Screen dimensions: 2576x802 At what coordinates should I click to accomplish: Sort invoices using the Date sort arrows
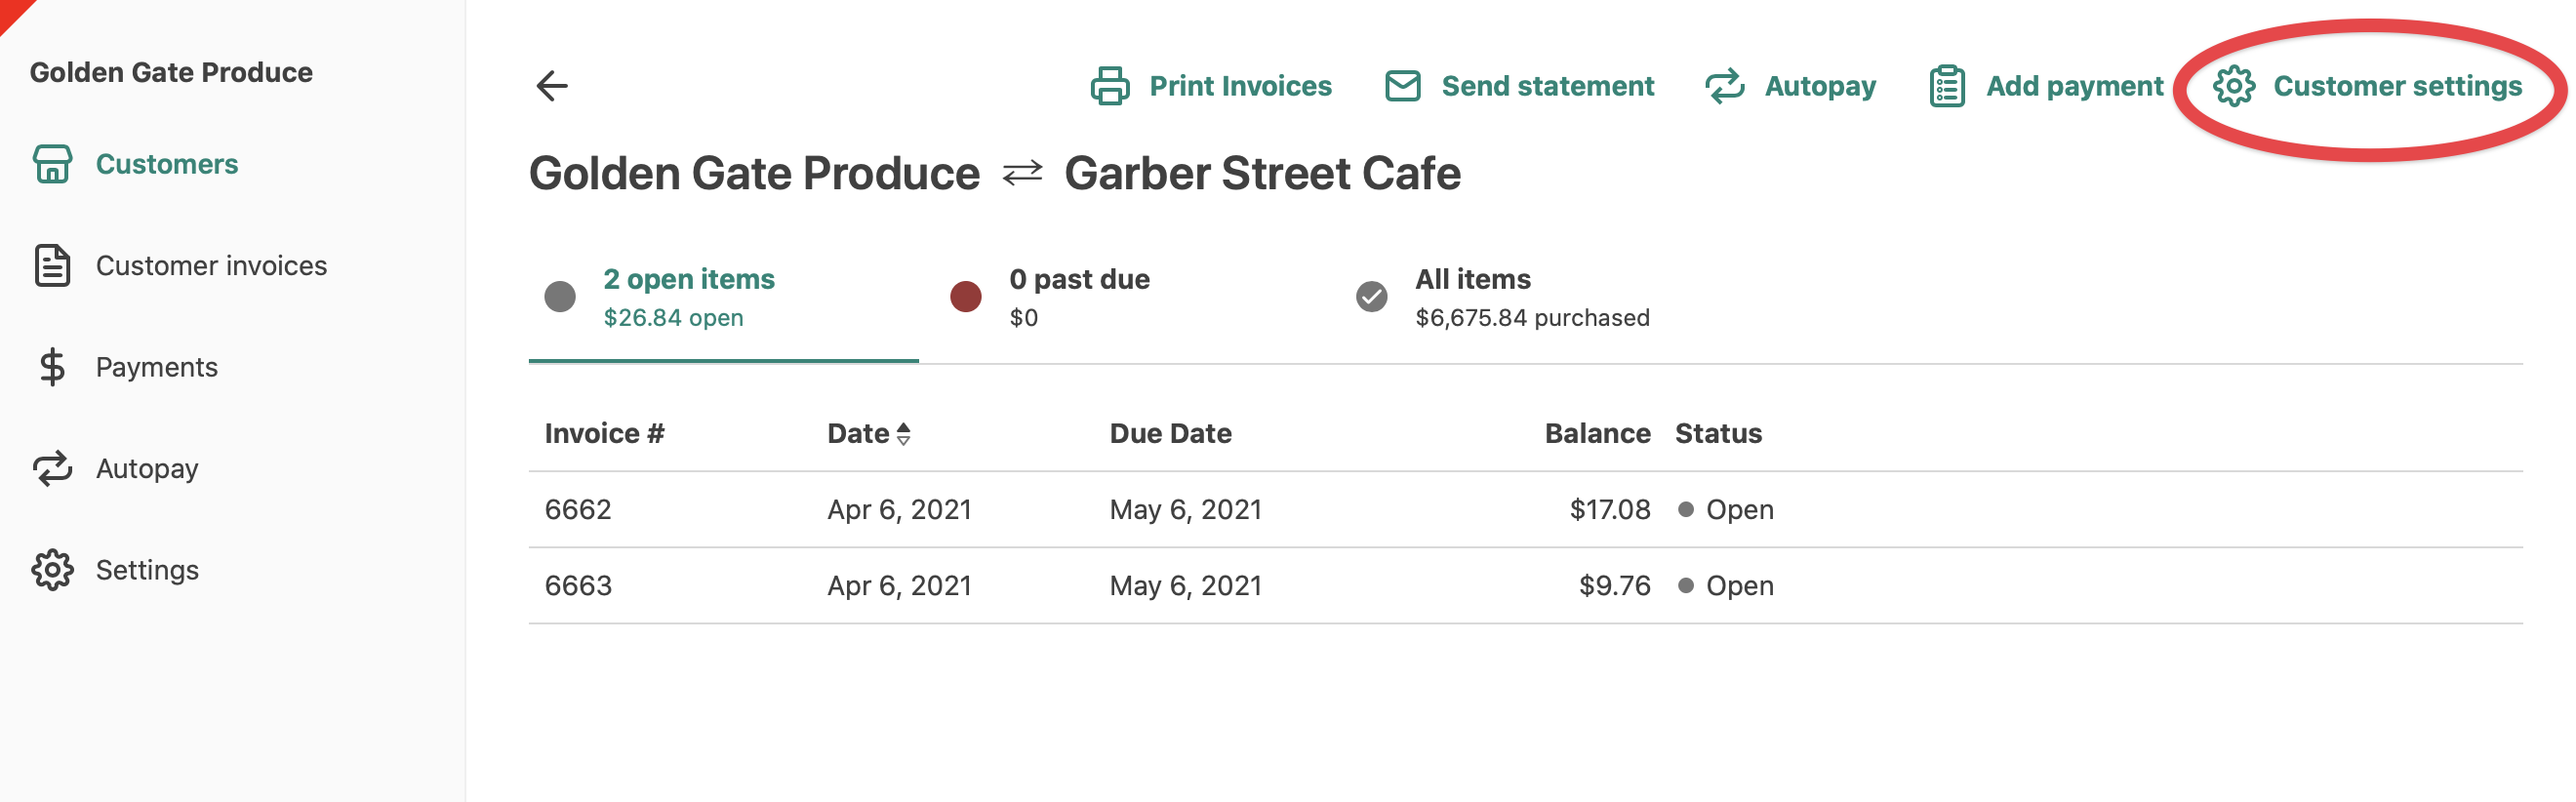[x=903, y=434]
